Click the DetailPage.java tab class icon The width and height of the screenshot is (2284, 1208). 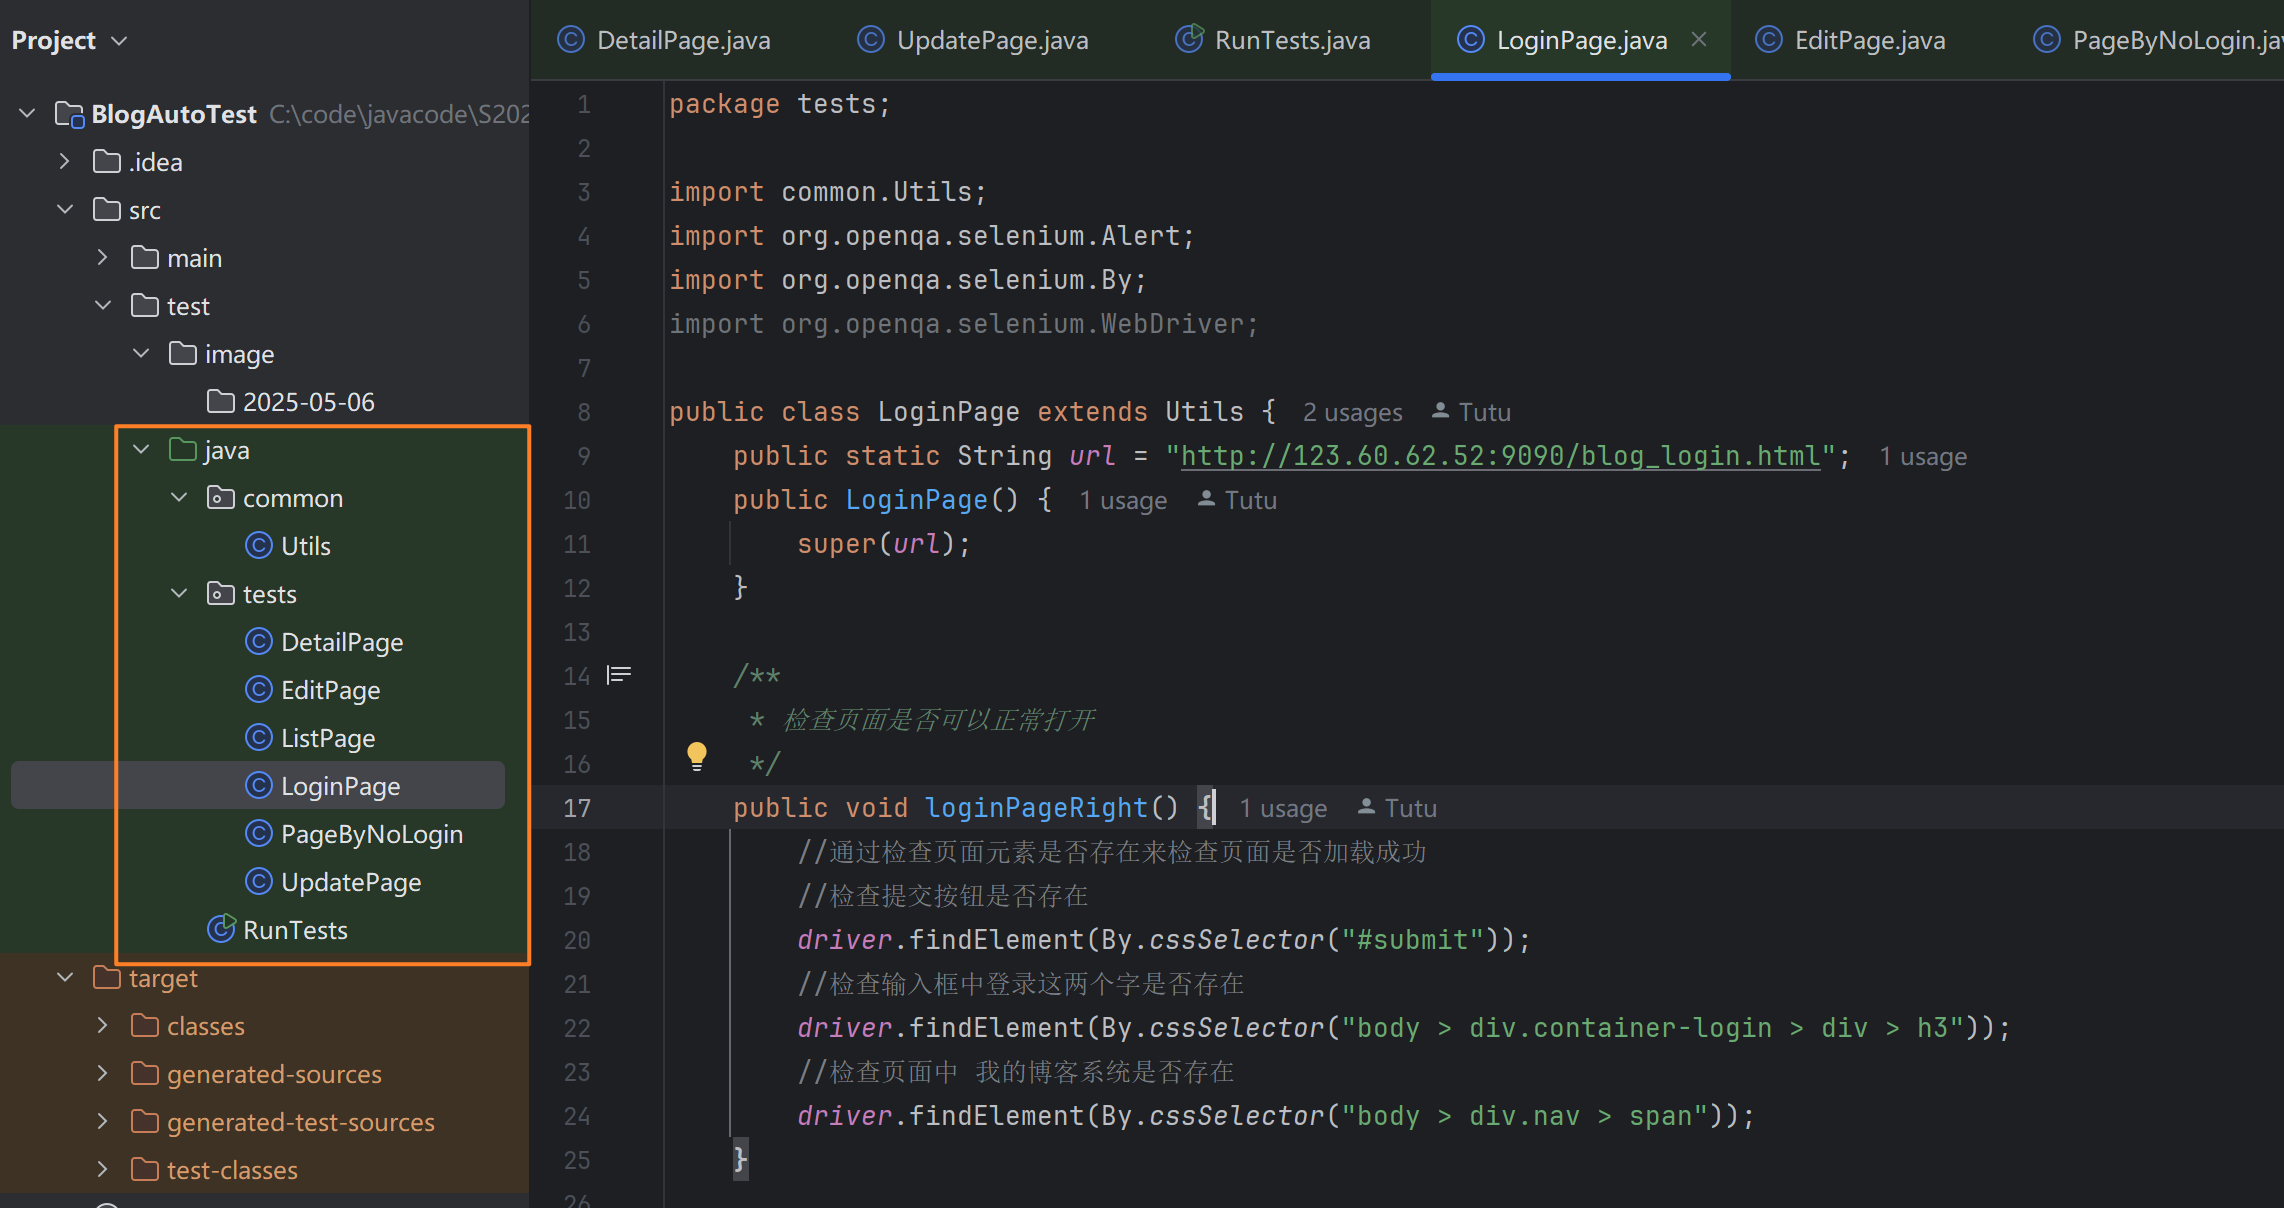(570, 40)
